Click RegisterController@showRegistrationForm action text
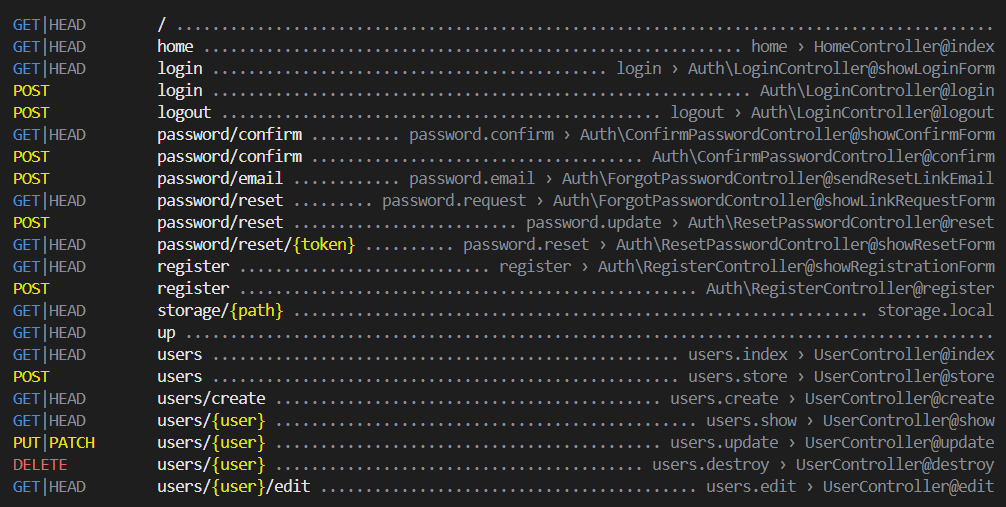1006x507 pixels. tap(796, 267)
